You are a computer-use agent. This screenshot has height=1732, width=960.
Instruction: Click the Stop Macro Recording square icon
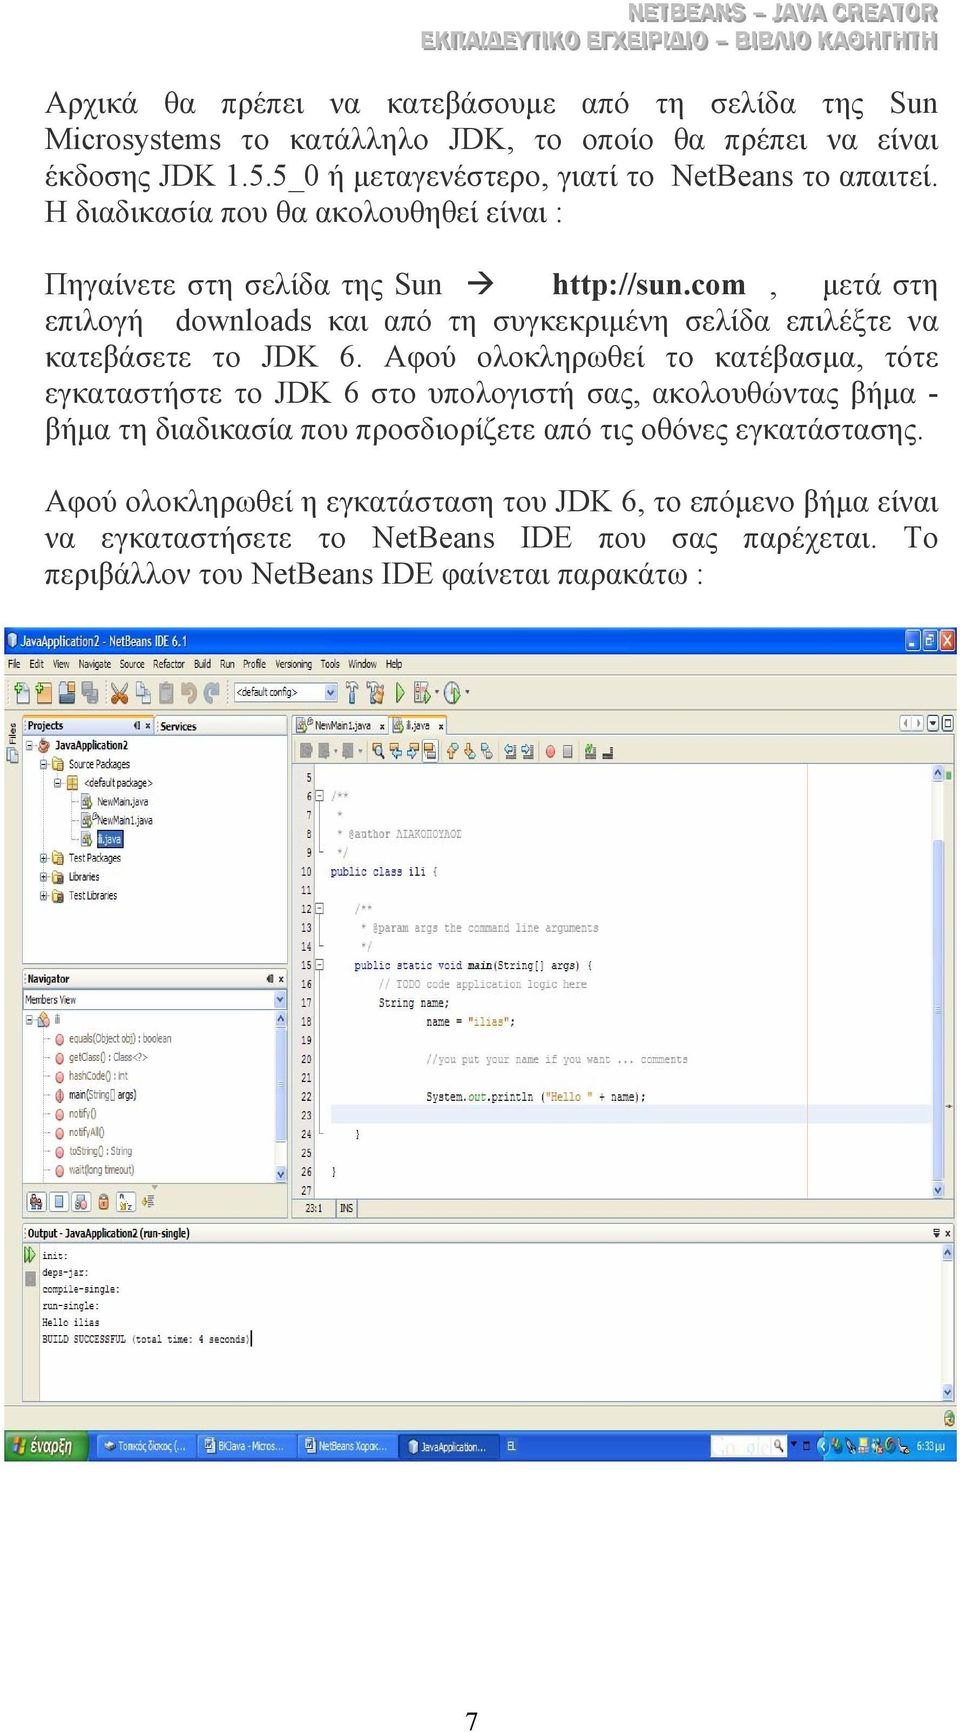567,752
